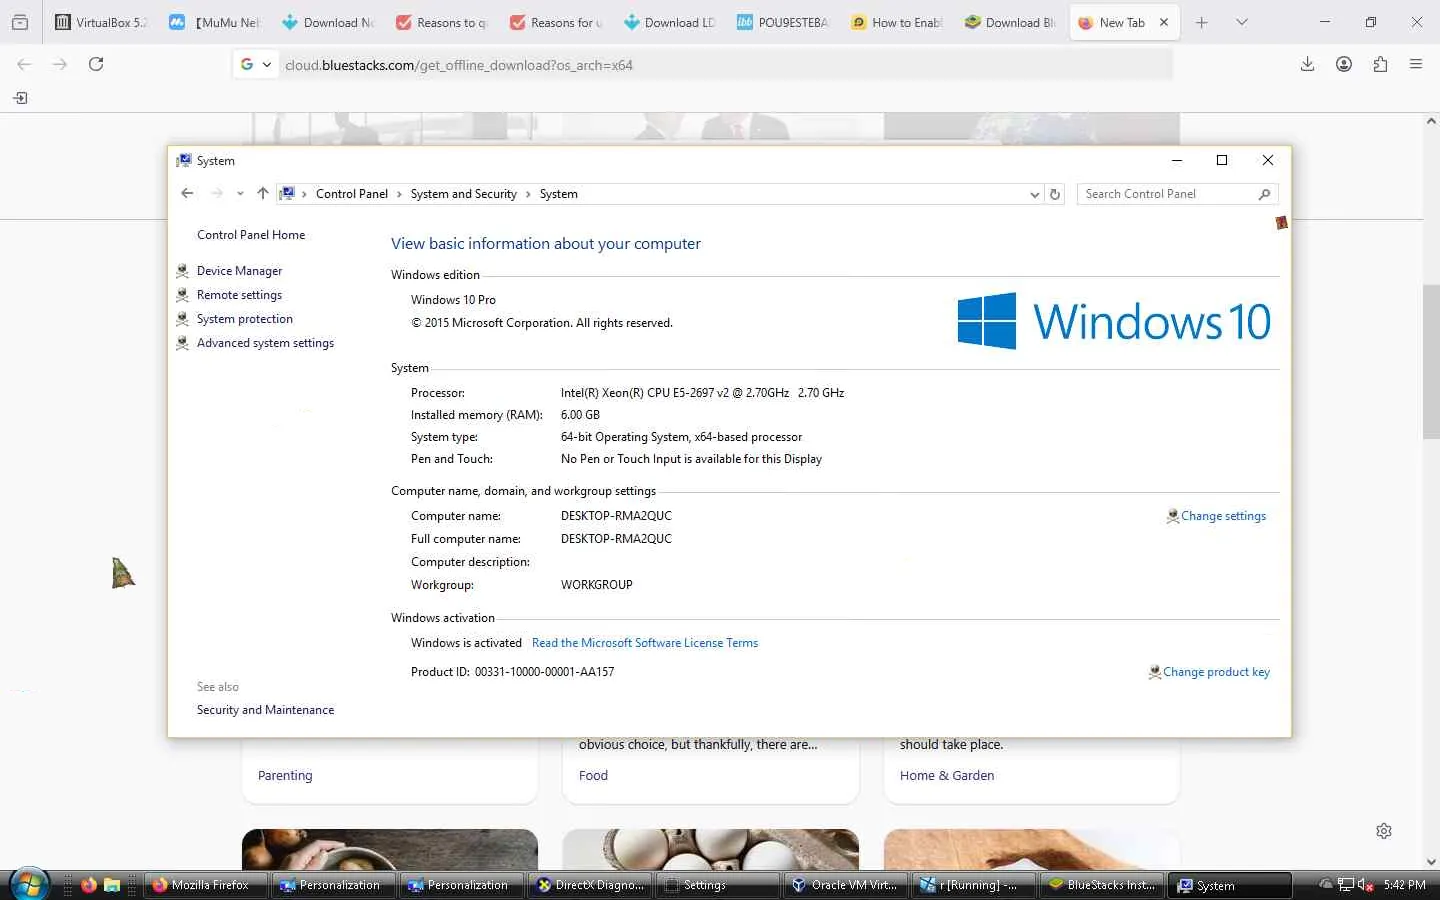Open the Firefox application hamburger menu
The height and width of the screenshot is (900, 1440).
tap(1416, 64)
